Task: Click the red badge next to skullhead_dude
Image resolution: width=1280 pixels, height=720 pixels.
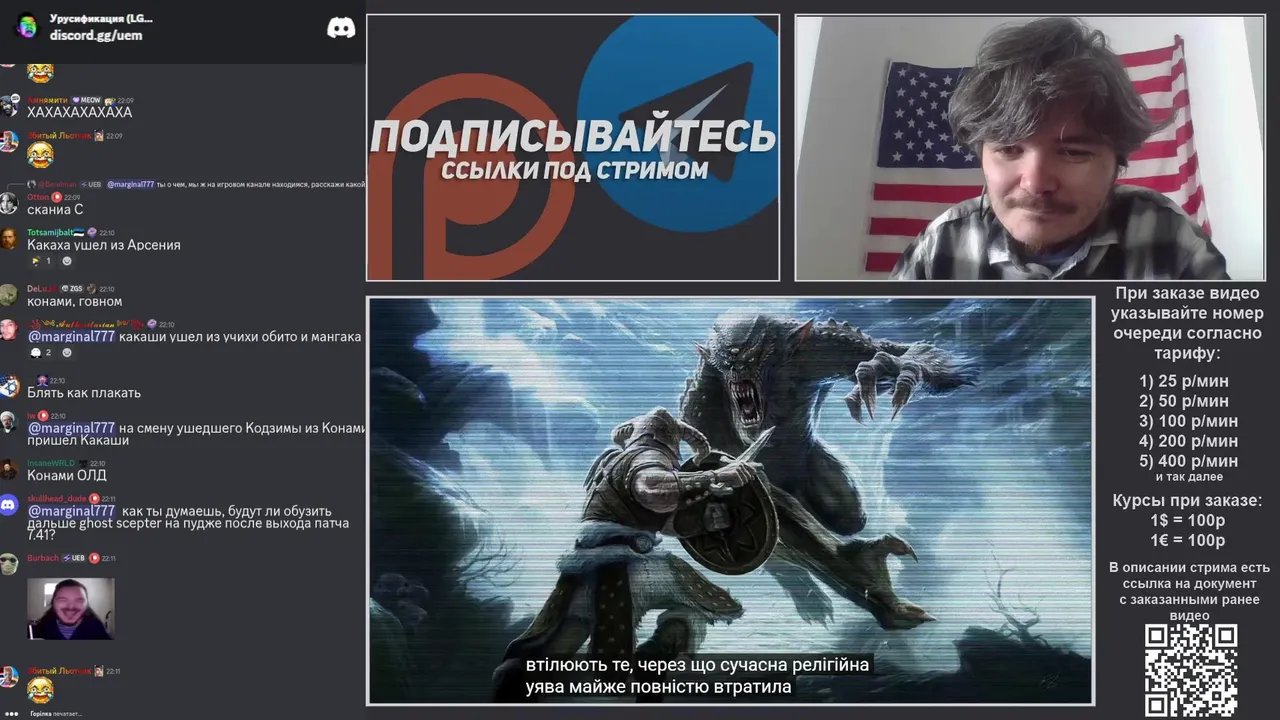Action: click(x=95, y=498)
